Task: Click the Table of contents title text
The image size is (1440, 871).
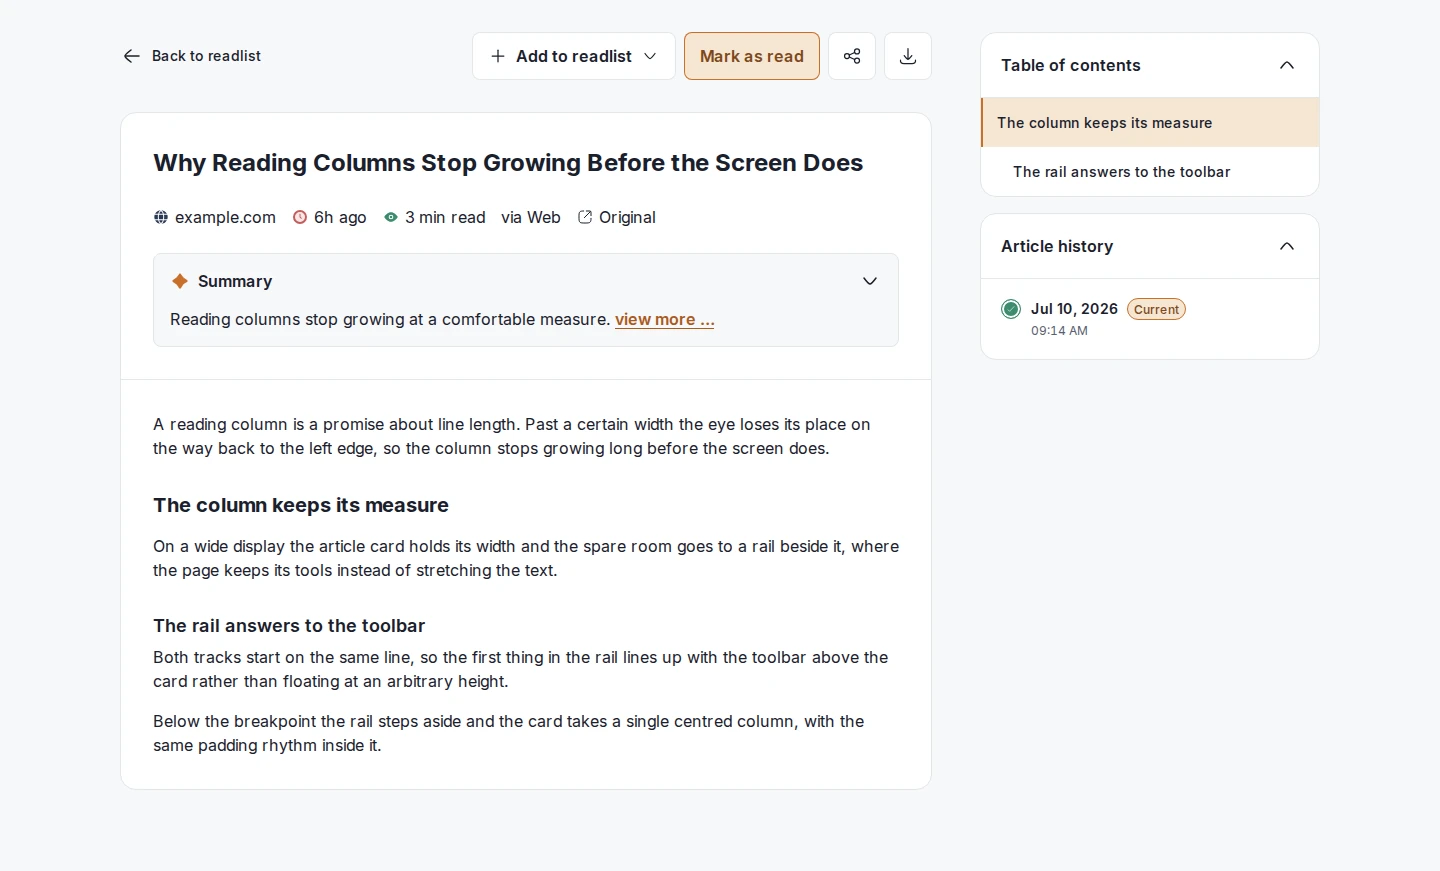Action: click(x=1071, y=65)
